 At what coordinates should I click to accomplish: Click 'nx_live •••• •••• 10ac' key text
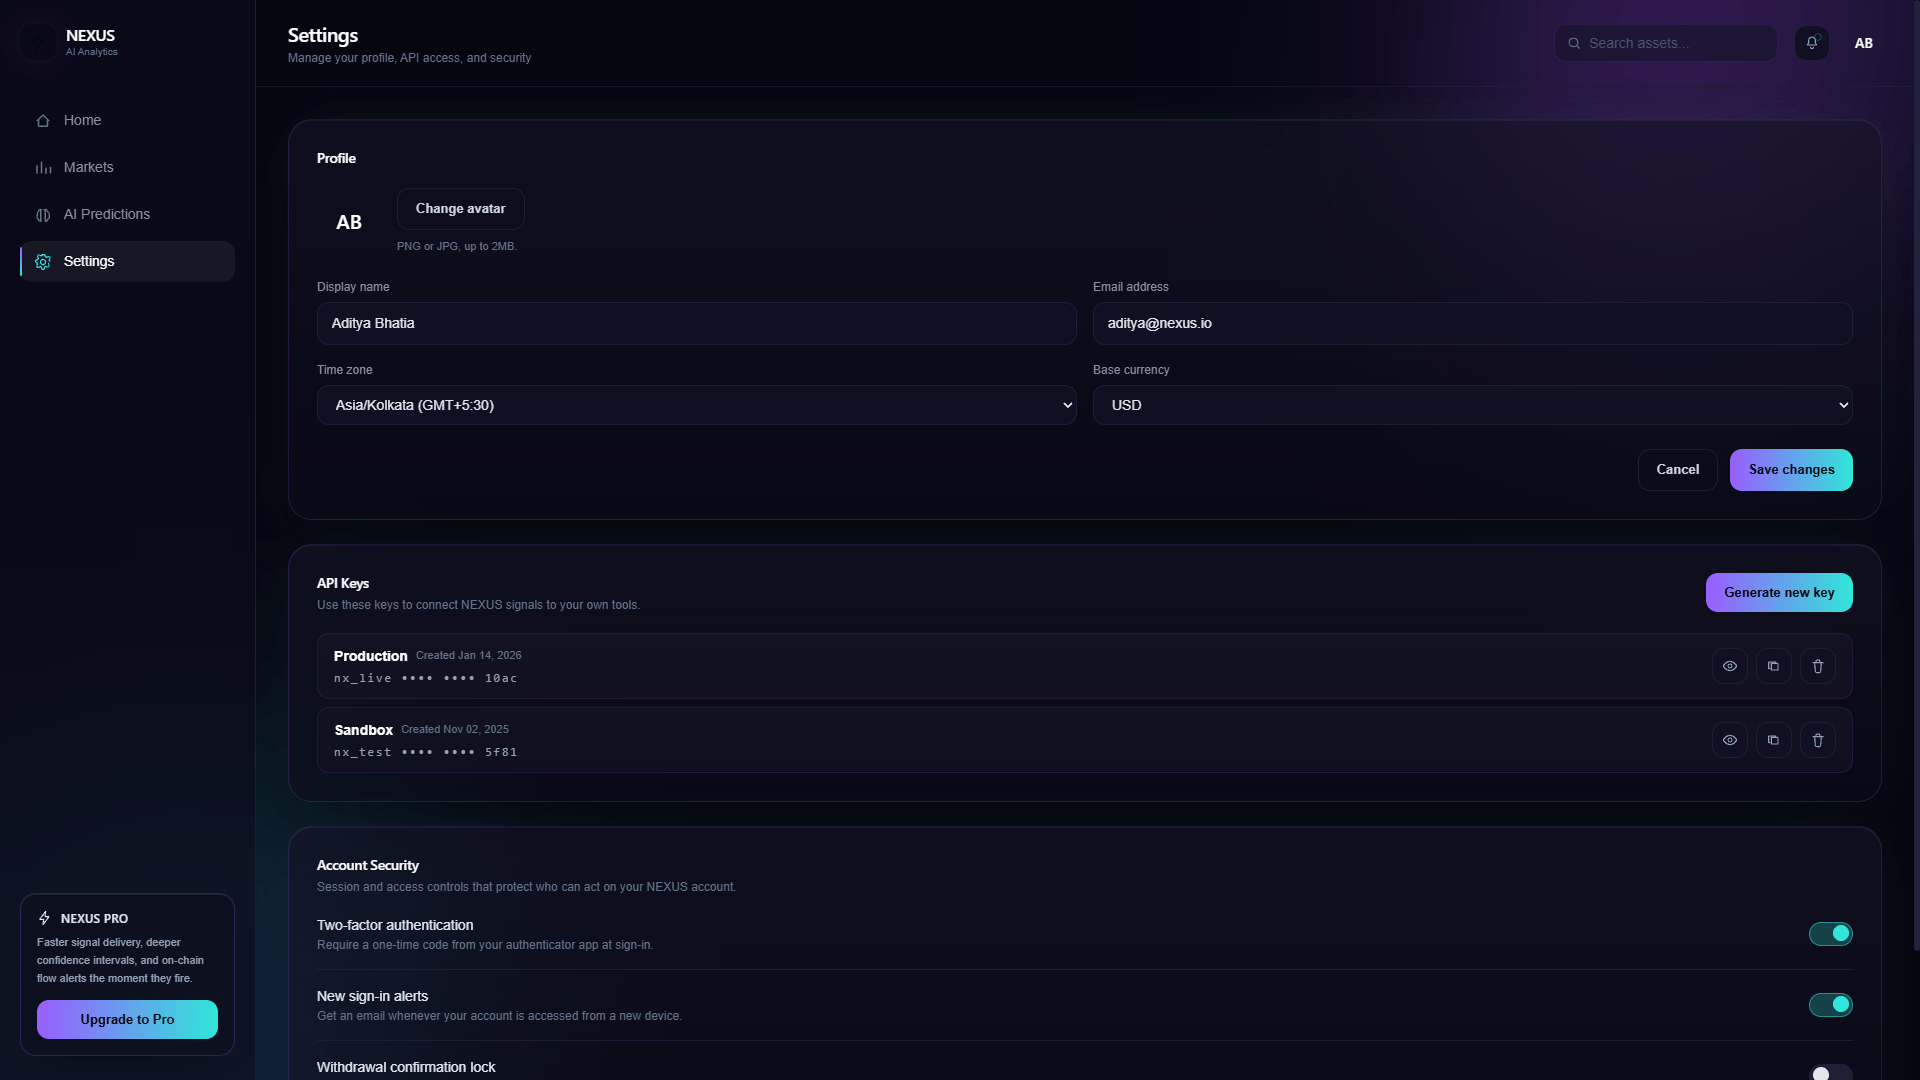point(425,678)
